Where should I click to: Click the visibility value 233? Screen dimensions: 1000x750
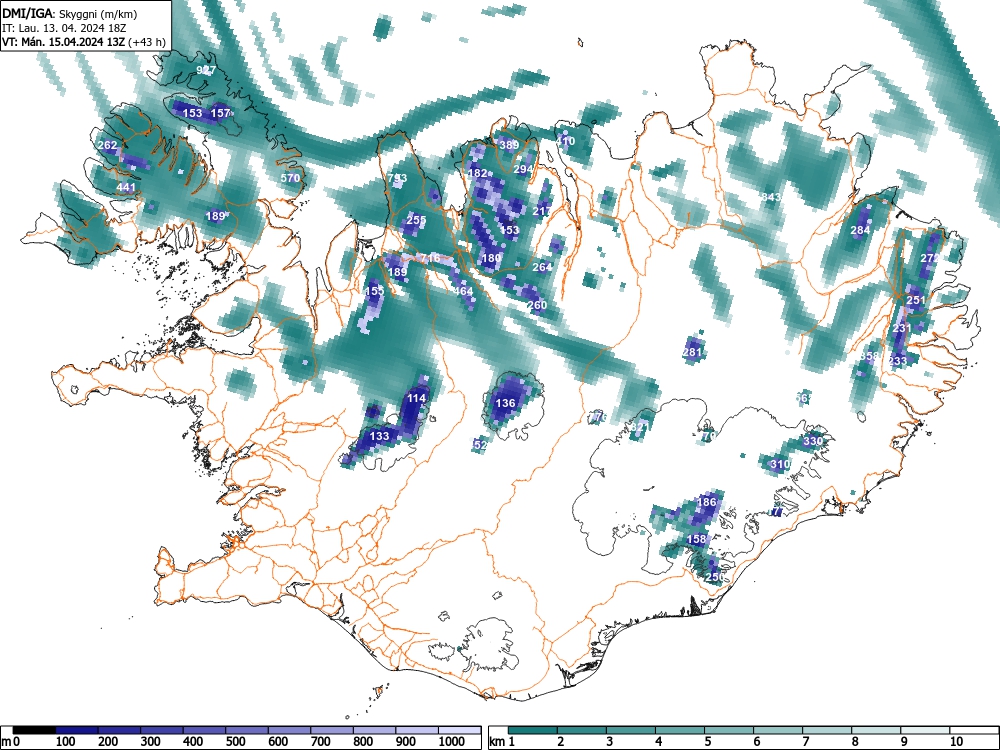(897, 361)
